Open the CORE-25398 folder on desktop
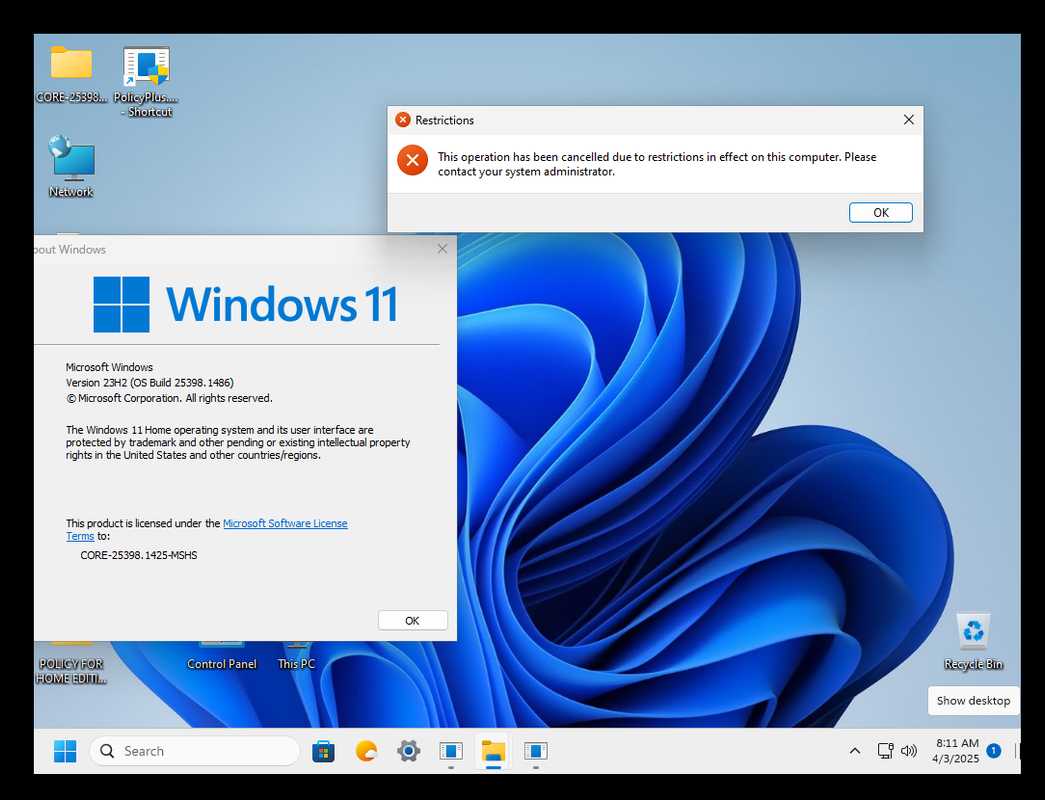Viewport: 1045px width, 800px height. [71, 75]
